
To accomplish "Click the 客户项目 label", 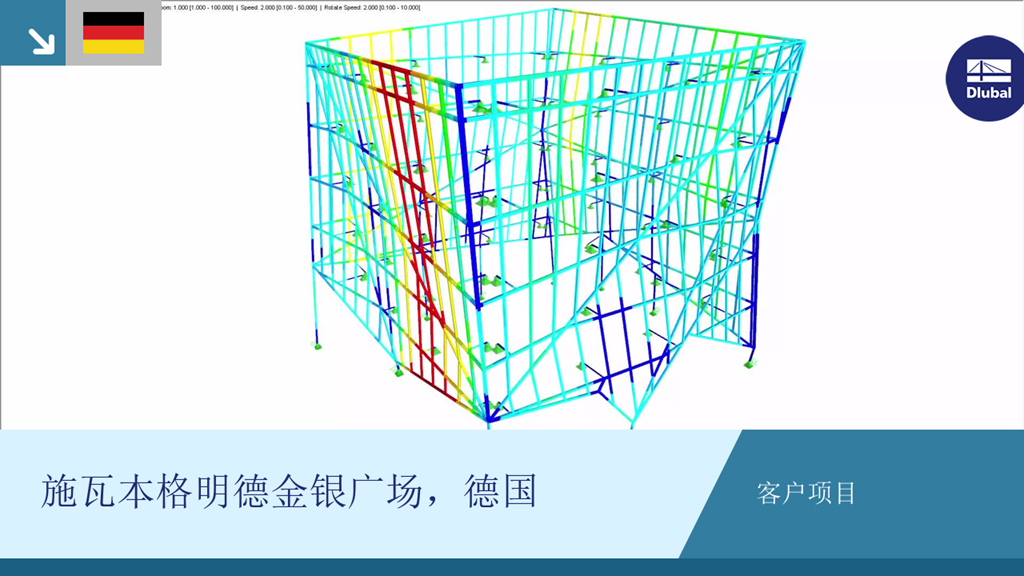I will point(806,493).
